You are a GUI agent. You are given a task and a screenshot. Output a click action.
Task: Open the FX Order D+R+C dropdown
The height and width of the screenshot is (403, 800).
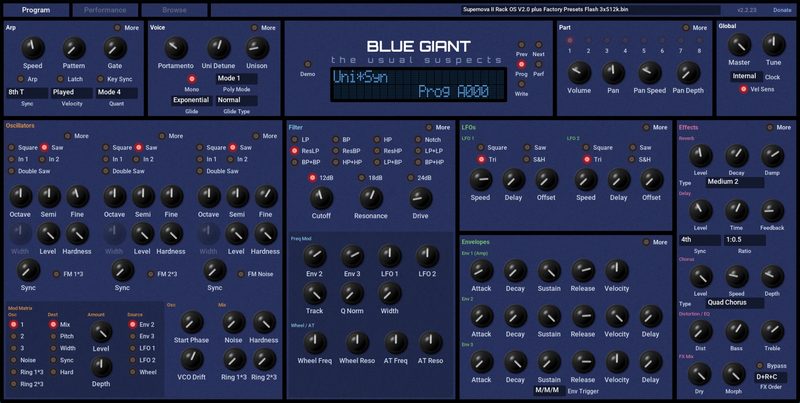[x=770, y=377]
